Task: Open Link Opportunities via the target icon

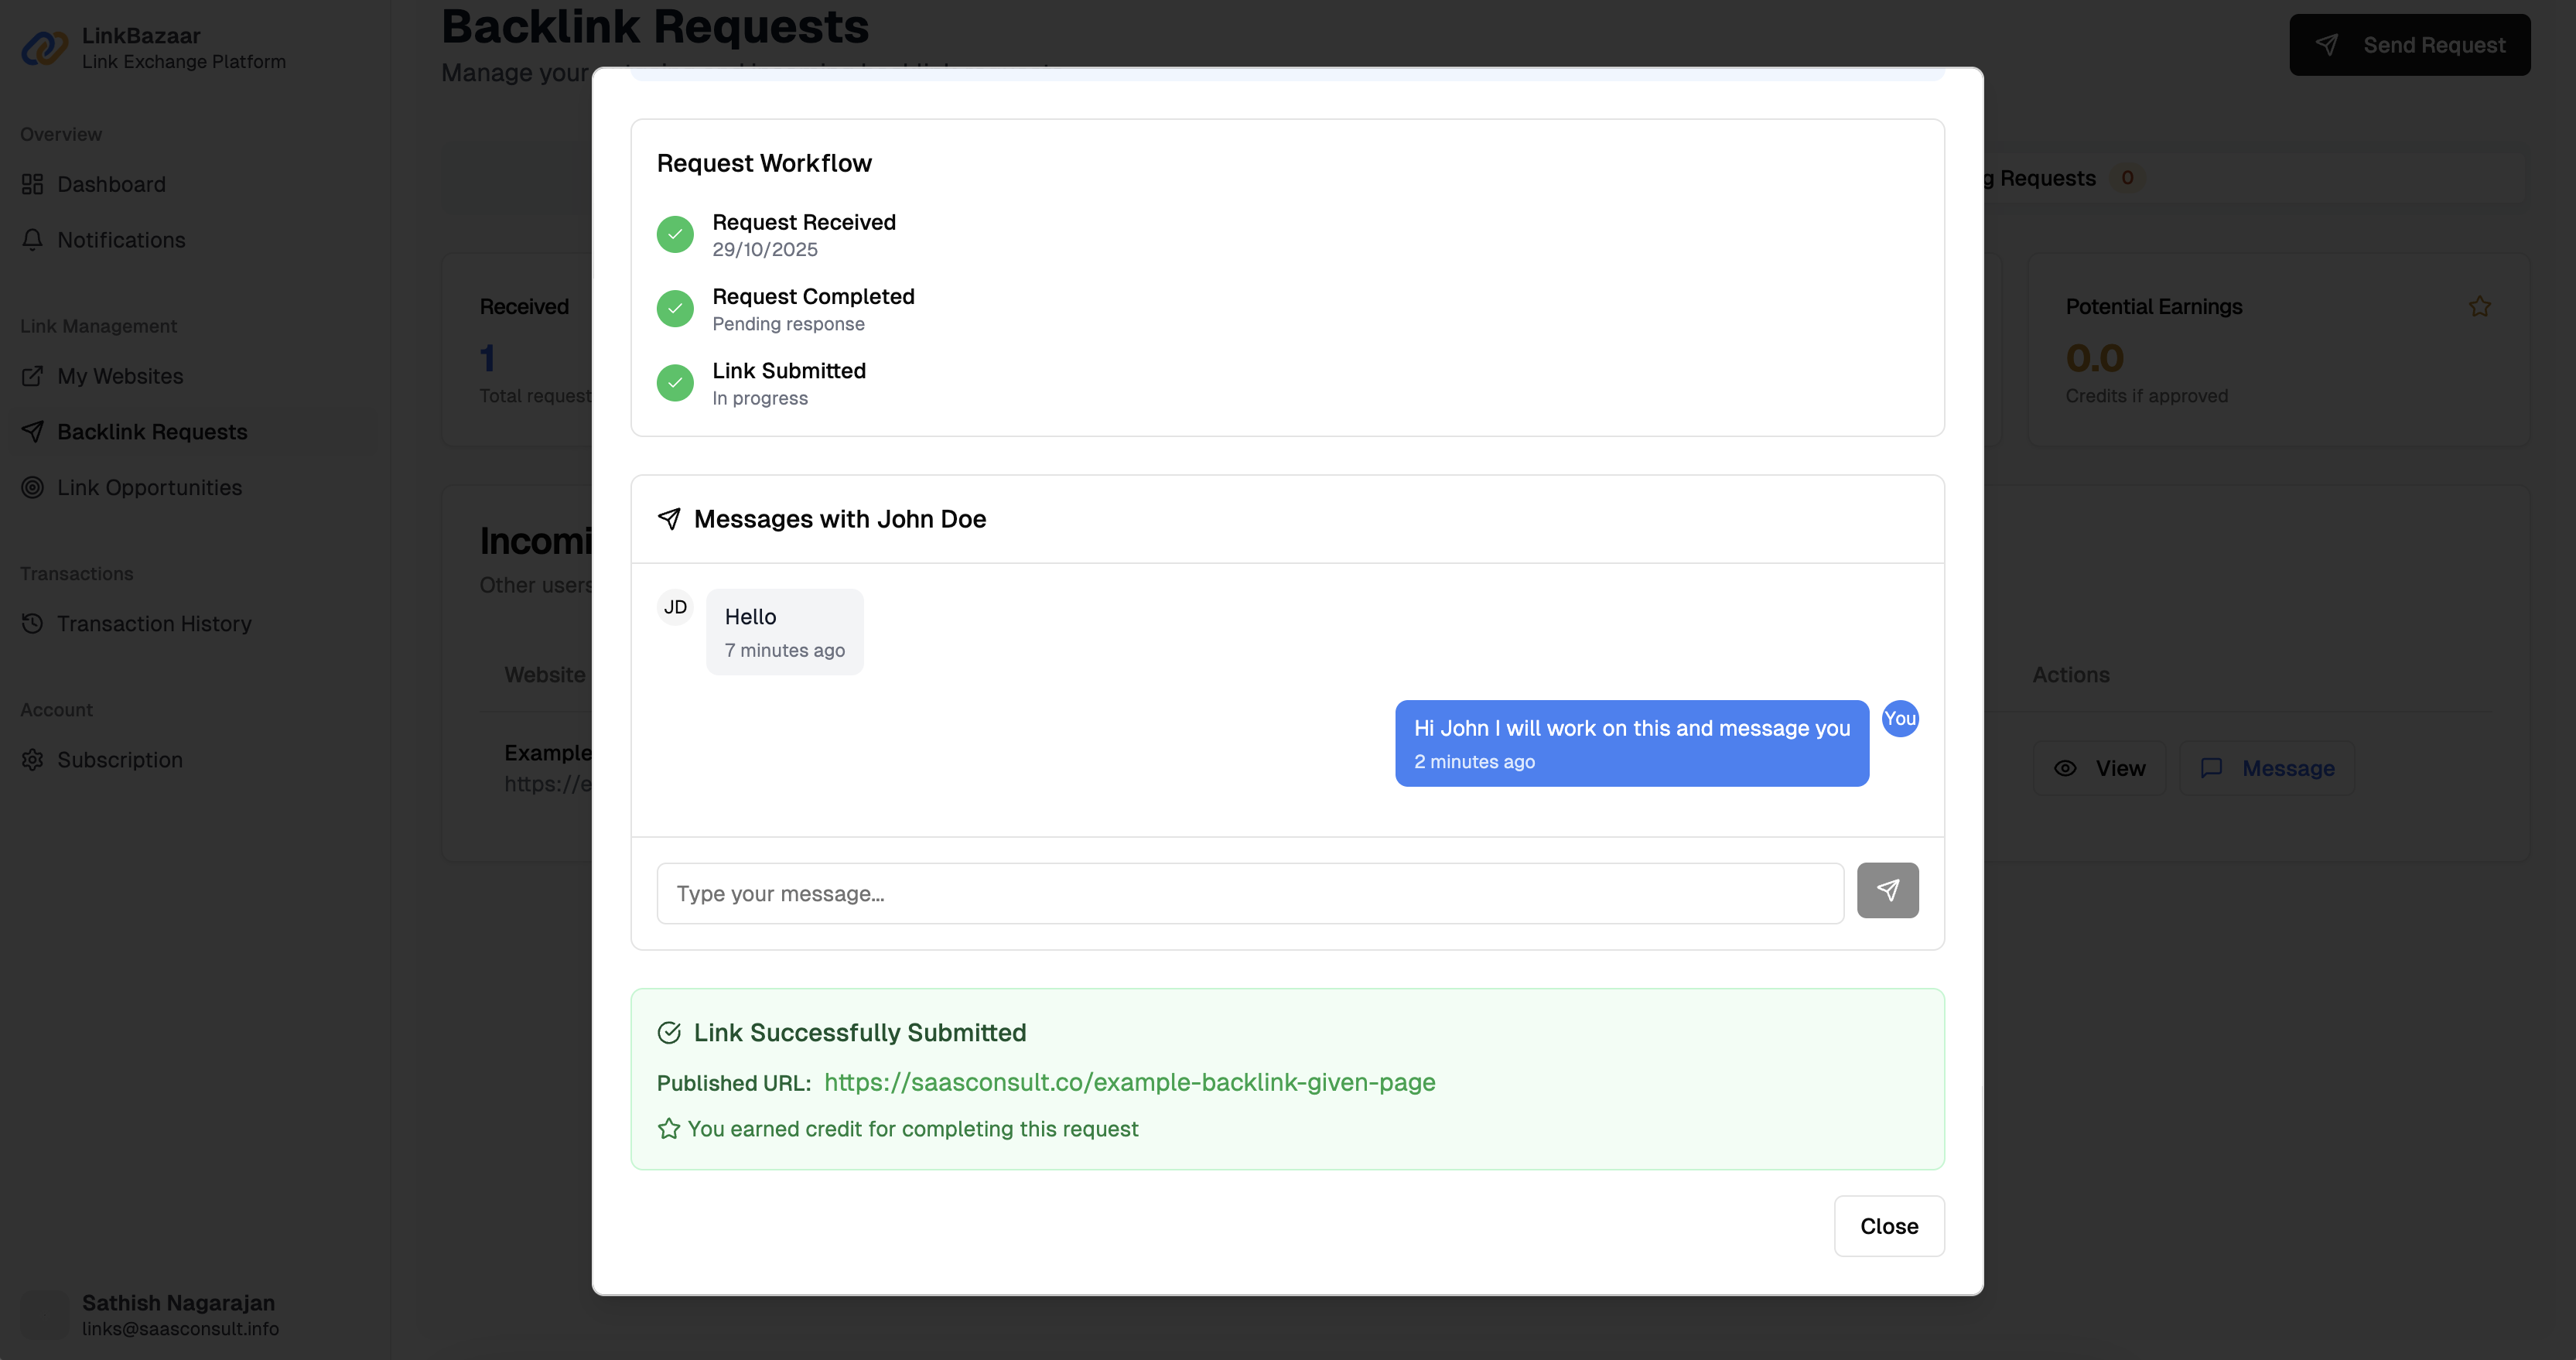Action: [31, 487]
